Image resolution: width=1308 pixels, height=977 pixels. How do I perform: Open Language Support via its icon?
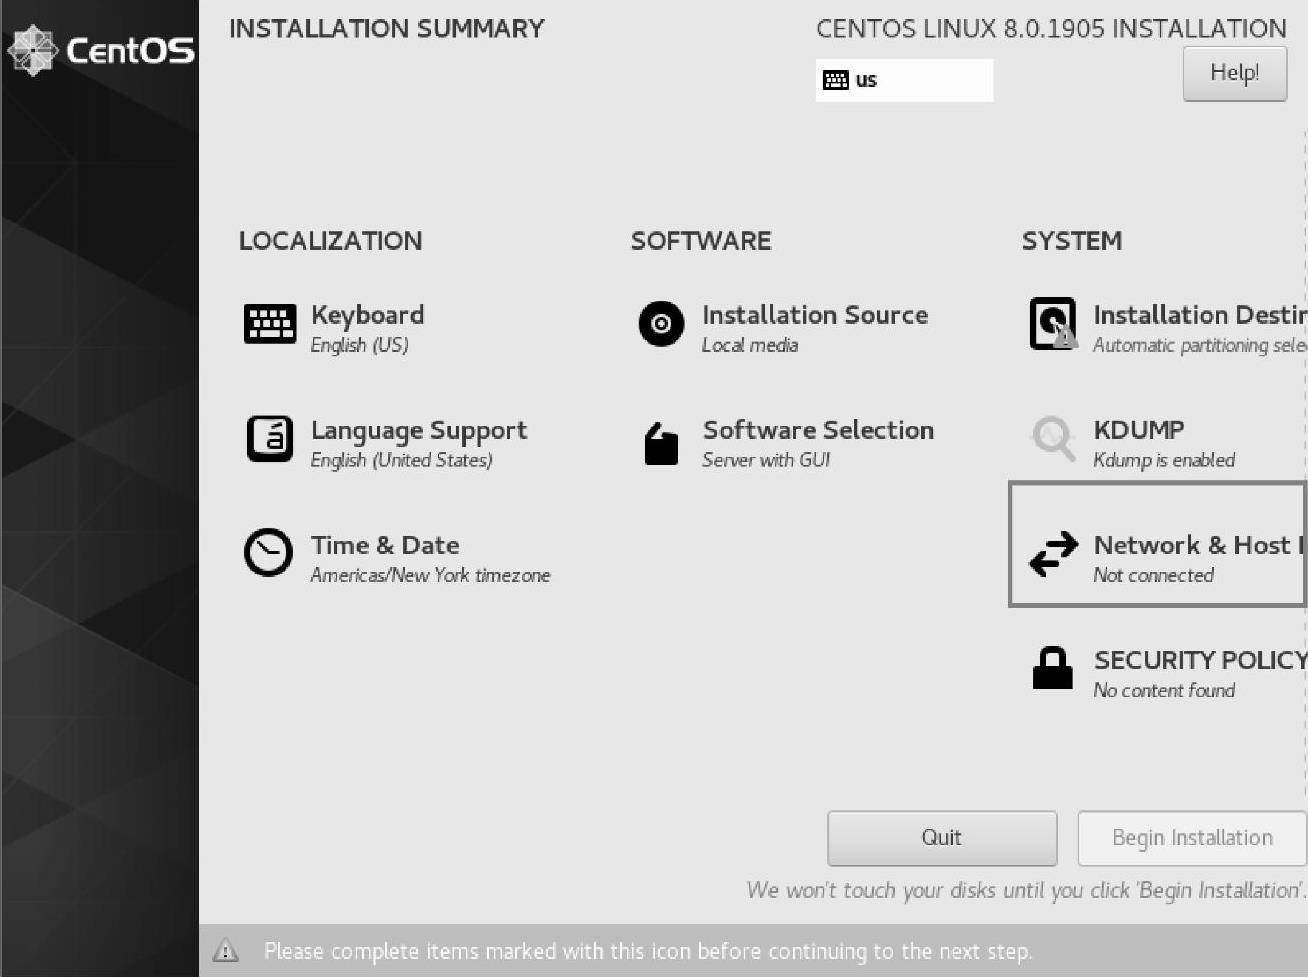pyautogui.click(x=270, y=439)
